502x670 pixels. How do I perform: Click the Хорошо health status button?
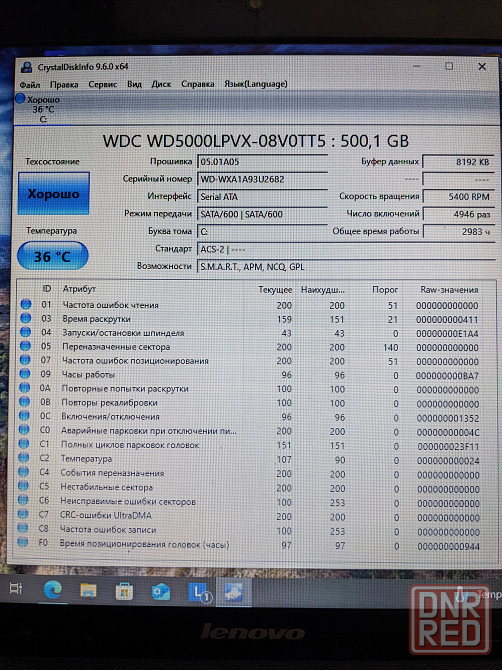pyautogui.click(x=53, y=194)
